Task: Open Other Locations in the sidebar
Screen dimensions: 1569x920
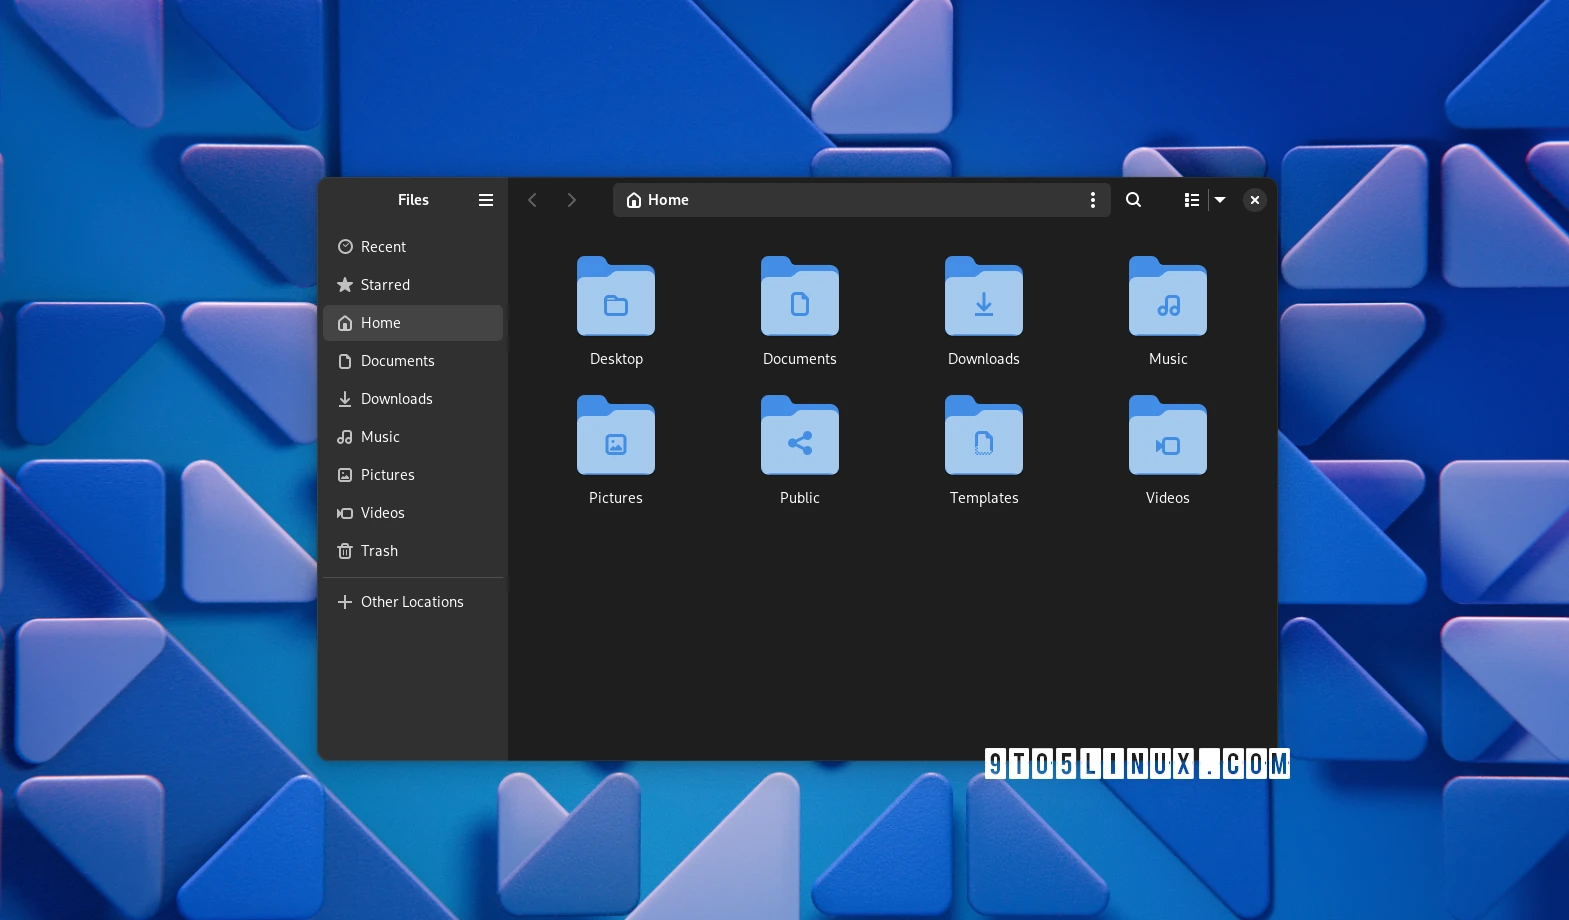Action: tap(413, 602)
